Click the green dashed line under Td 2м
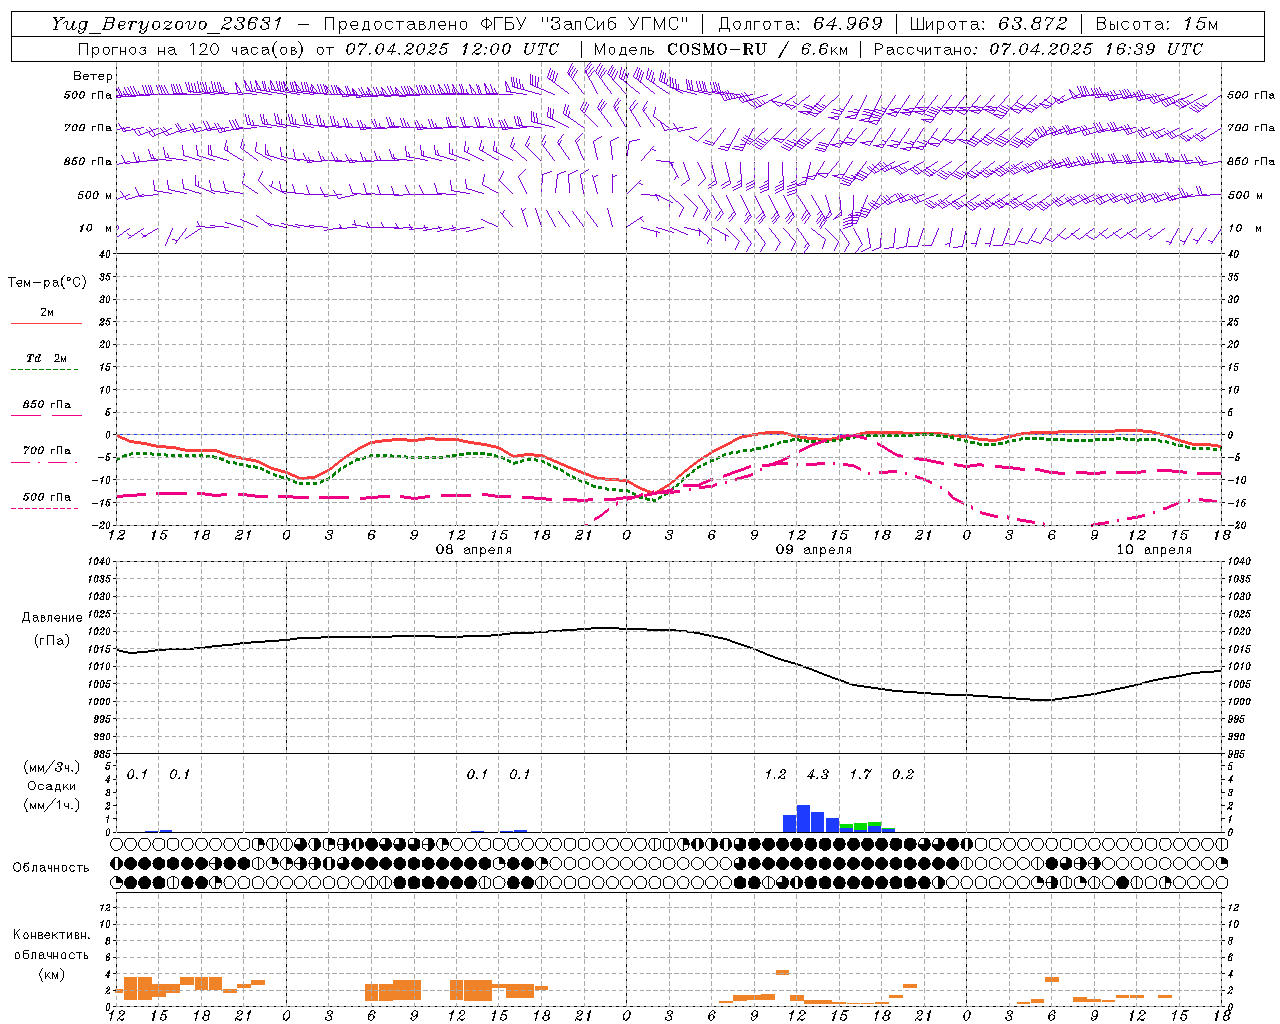This screenshot has height=1024, width=1280. pos(44,369)
